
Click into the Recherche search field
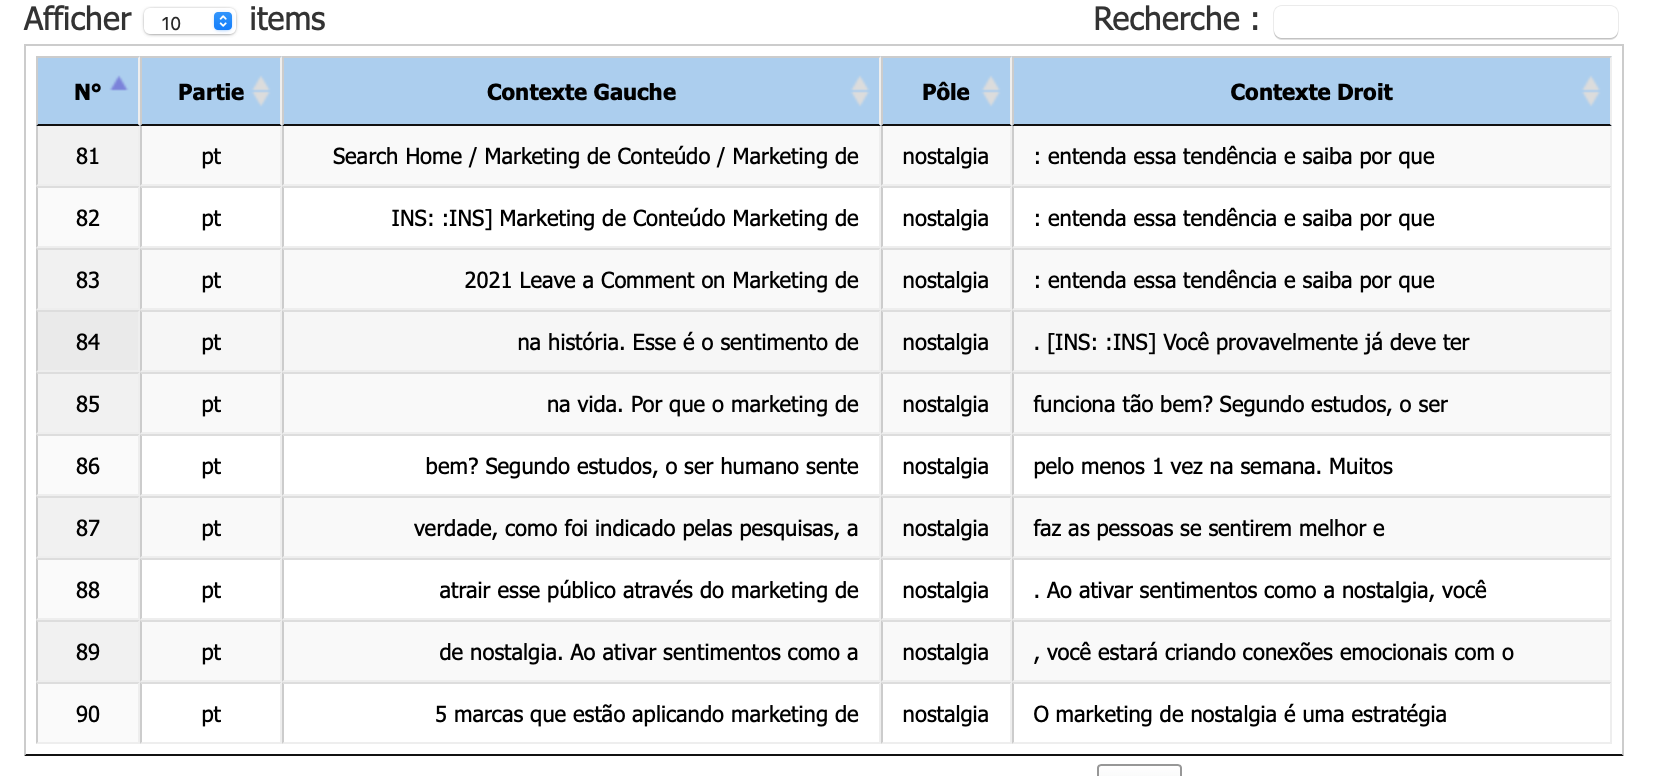coord(1444,22)
